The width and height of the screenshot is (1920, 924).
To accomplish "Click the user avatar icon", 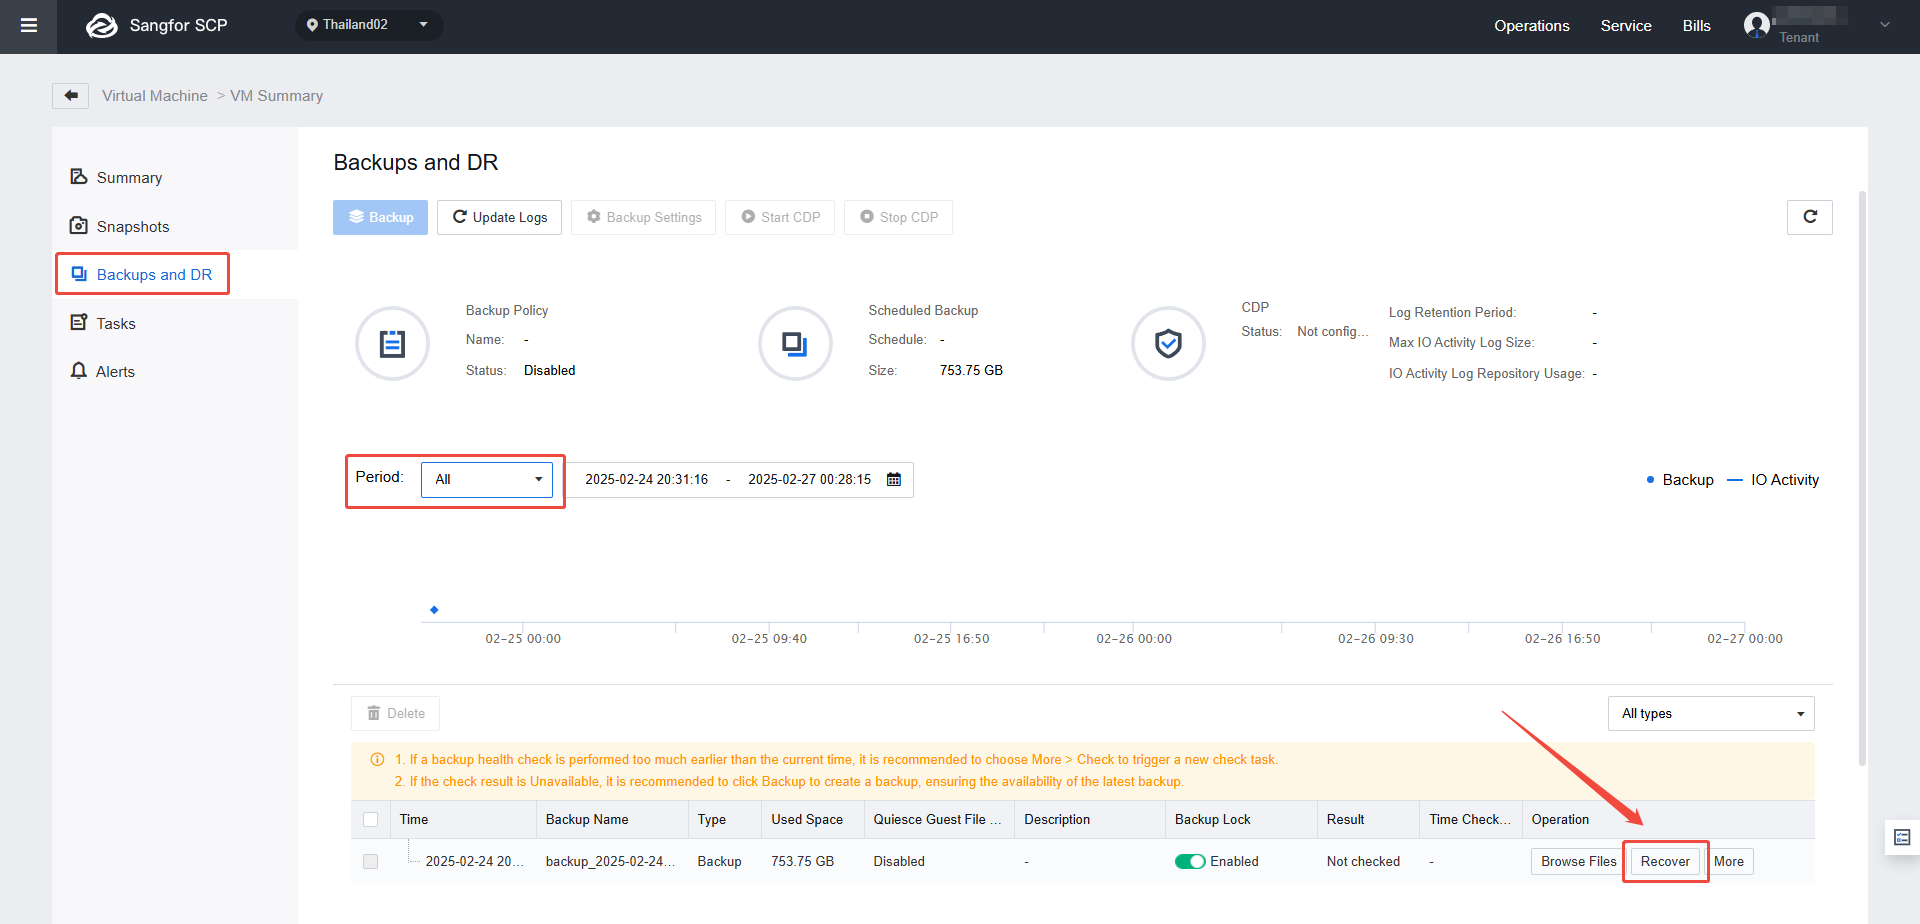I will 1756,25.
